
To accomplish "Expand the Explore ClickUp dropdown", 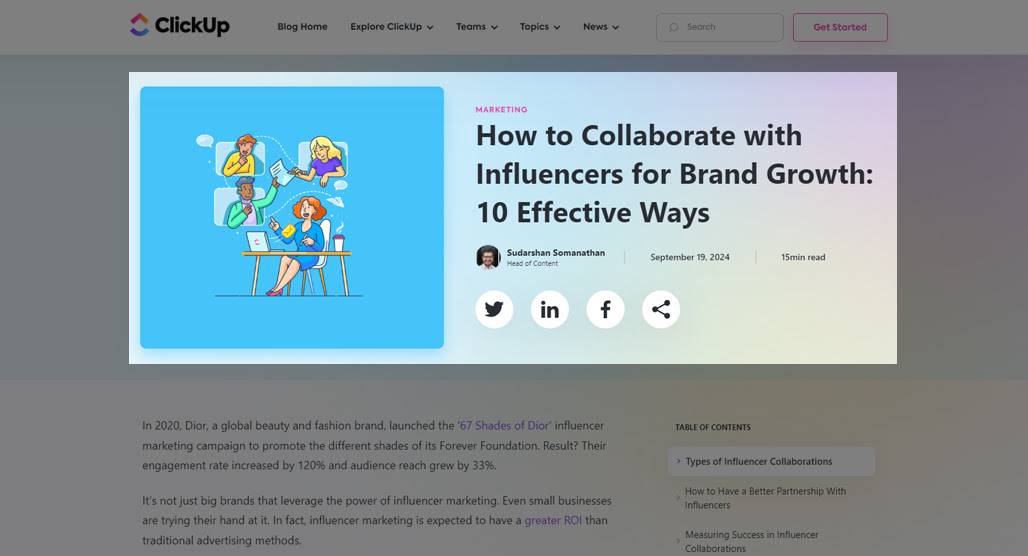I will point(391,27).
